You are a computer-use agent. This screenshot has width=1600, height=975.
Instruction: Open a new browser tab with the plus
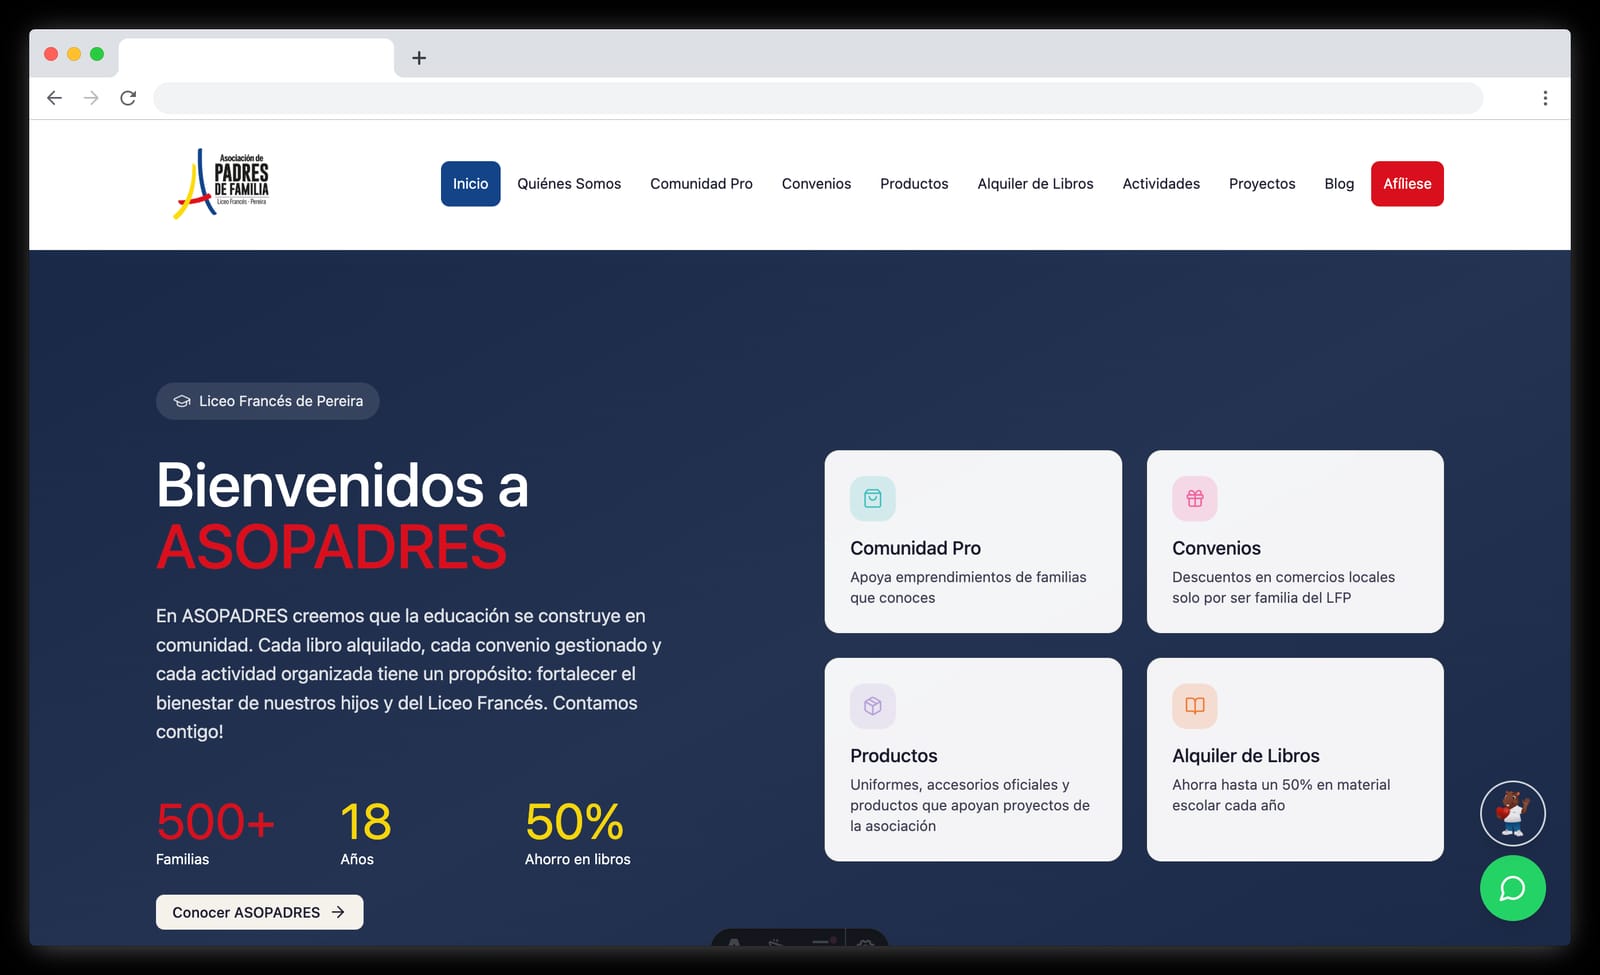pyautogui.click(x=419, y=57)
